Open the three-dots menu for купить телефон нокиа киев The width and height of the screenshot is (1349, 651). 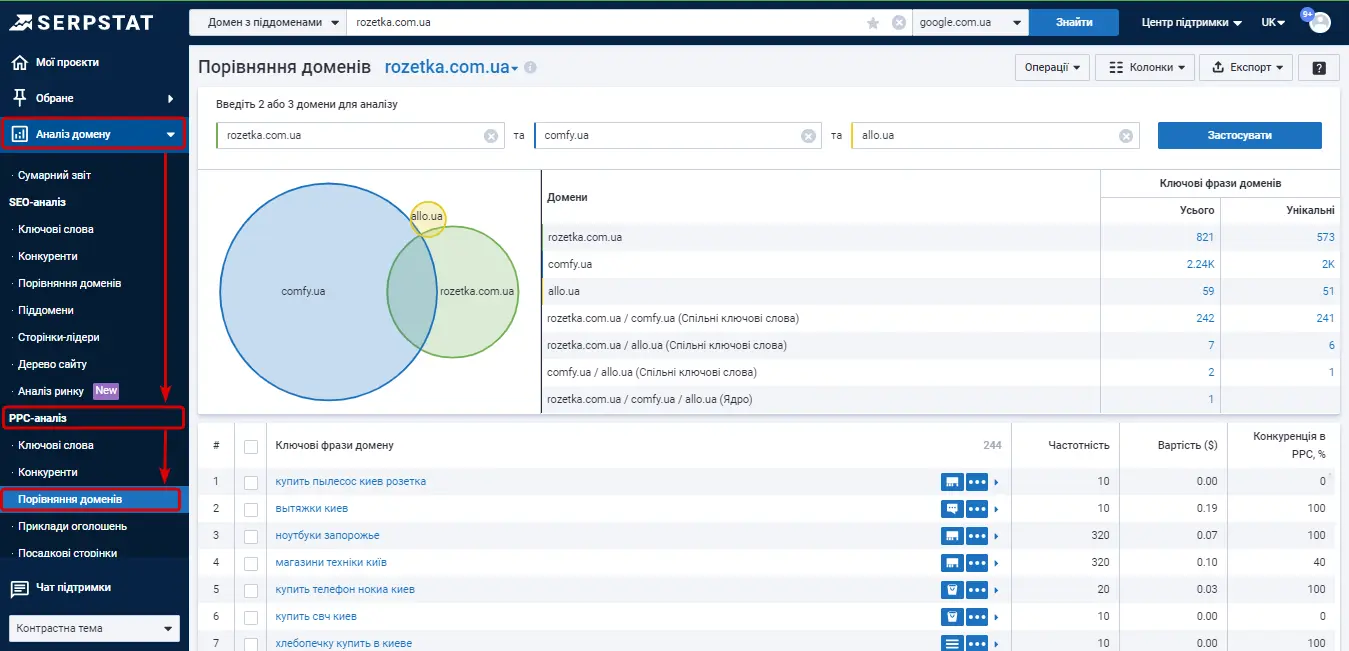(977, 590)
